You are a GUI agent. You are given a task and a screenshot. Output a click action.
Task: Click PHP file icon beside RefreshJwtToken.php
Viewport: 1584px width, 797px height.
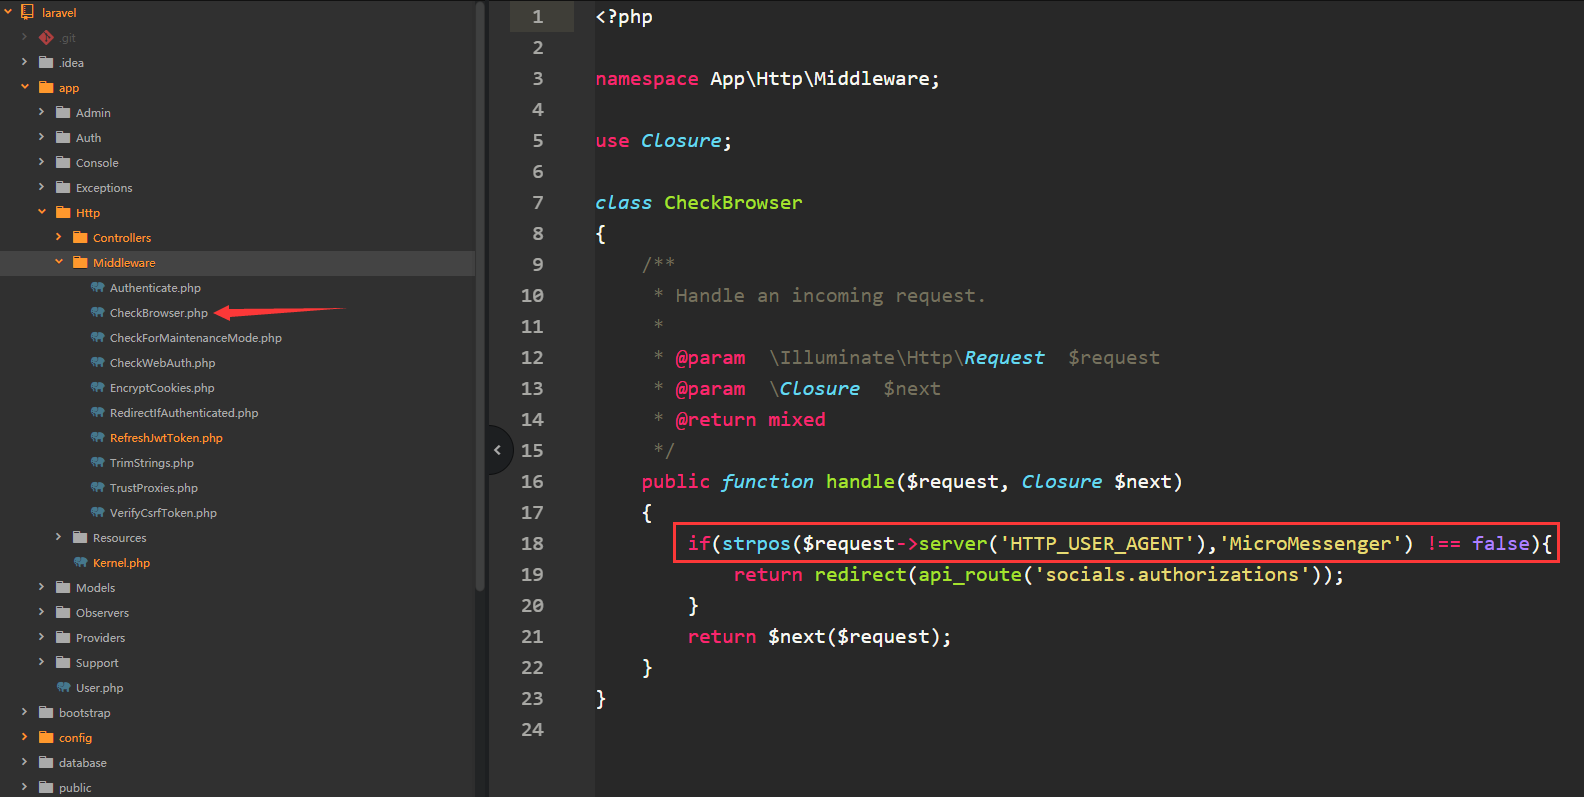point(97,437)
